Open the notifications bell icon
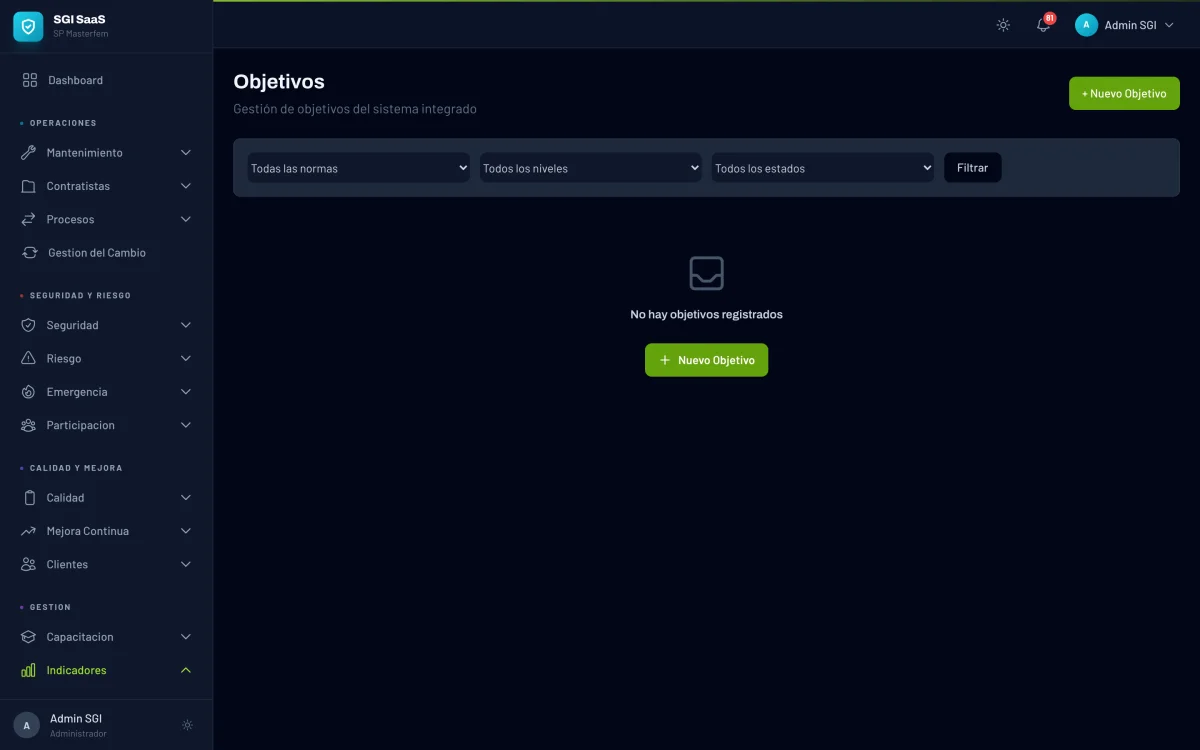Image resolution: width=1200 pixels, height=750 pixels. tap(1043, 25)
